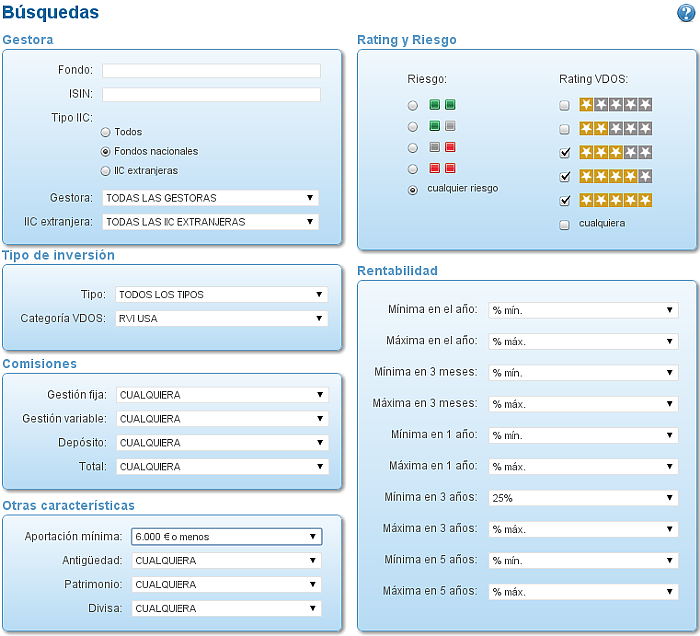This screenshot has width=700, height=636.
Task: Open the blue help question-mark icon
Action: click(686, 13)
